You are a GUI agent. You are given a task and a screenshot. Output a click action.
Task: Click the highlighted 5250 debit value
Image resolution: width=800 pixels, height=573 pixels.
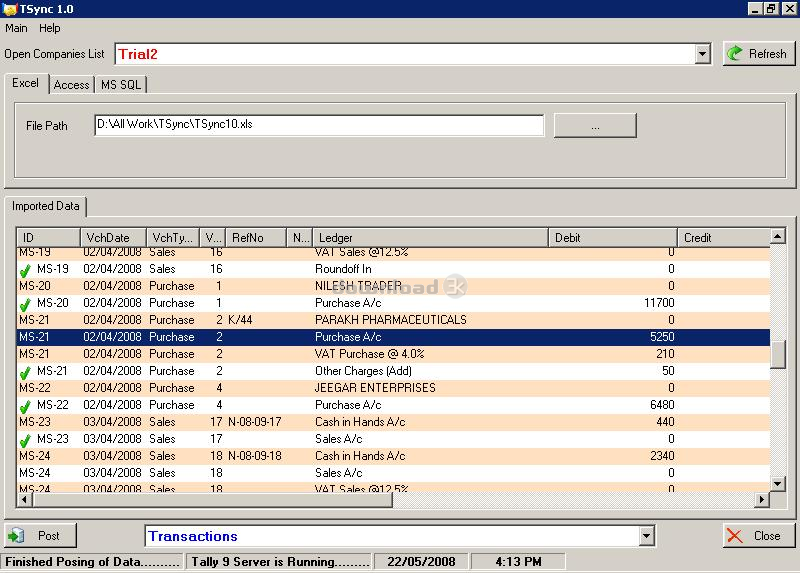coord(662,337)
